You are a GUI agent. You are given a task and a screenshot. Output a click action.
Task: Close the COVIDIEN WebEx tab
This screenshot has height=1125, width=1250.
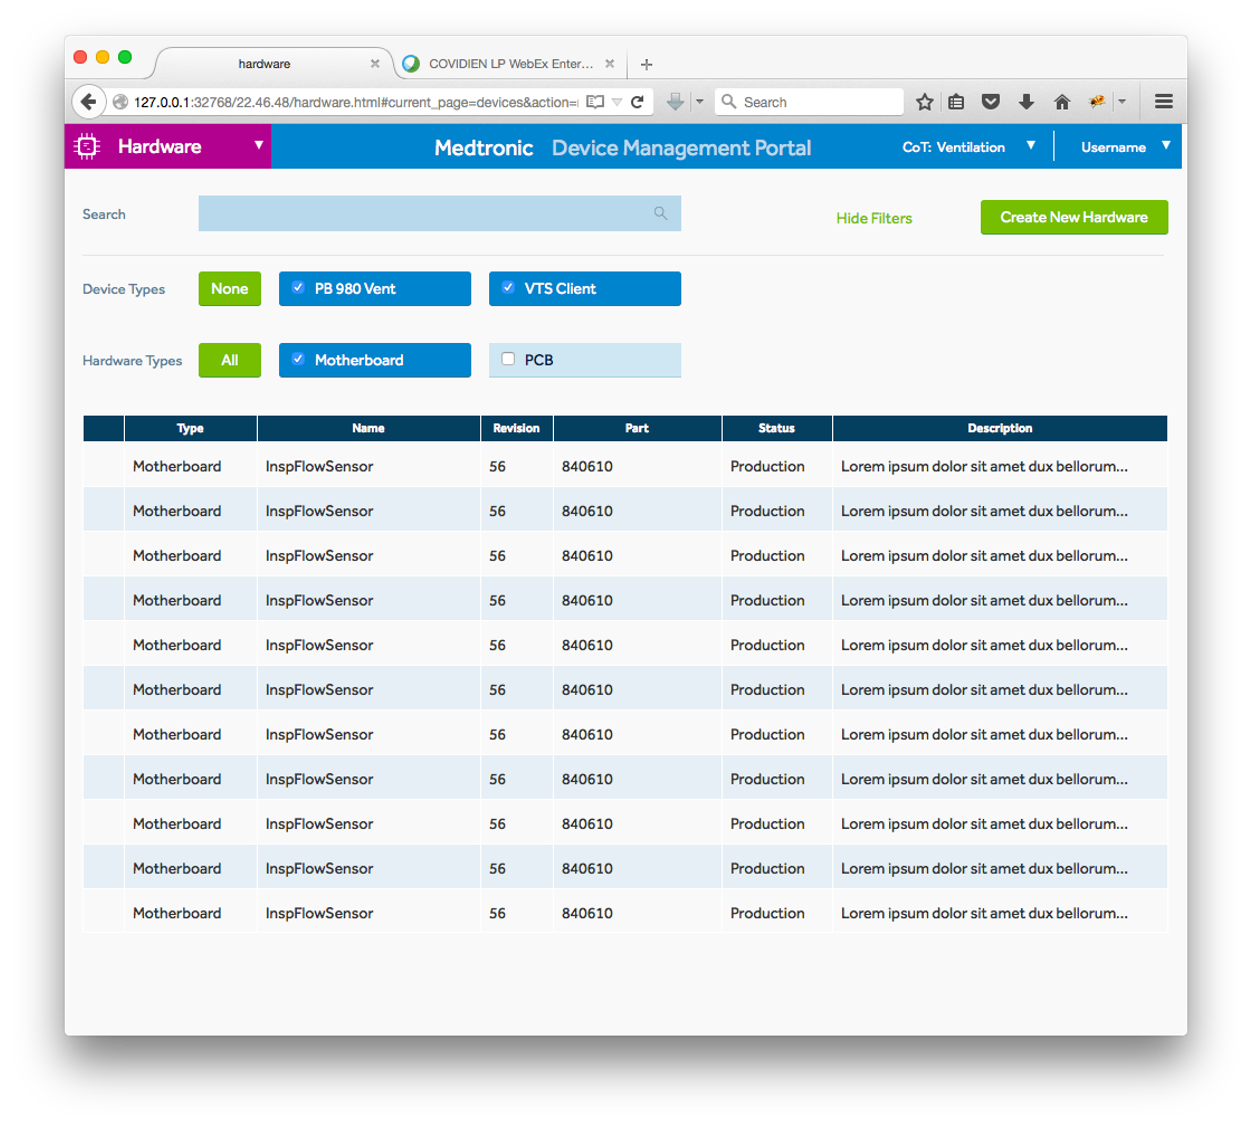pos(610,63)
